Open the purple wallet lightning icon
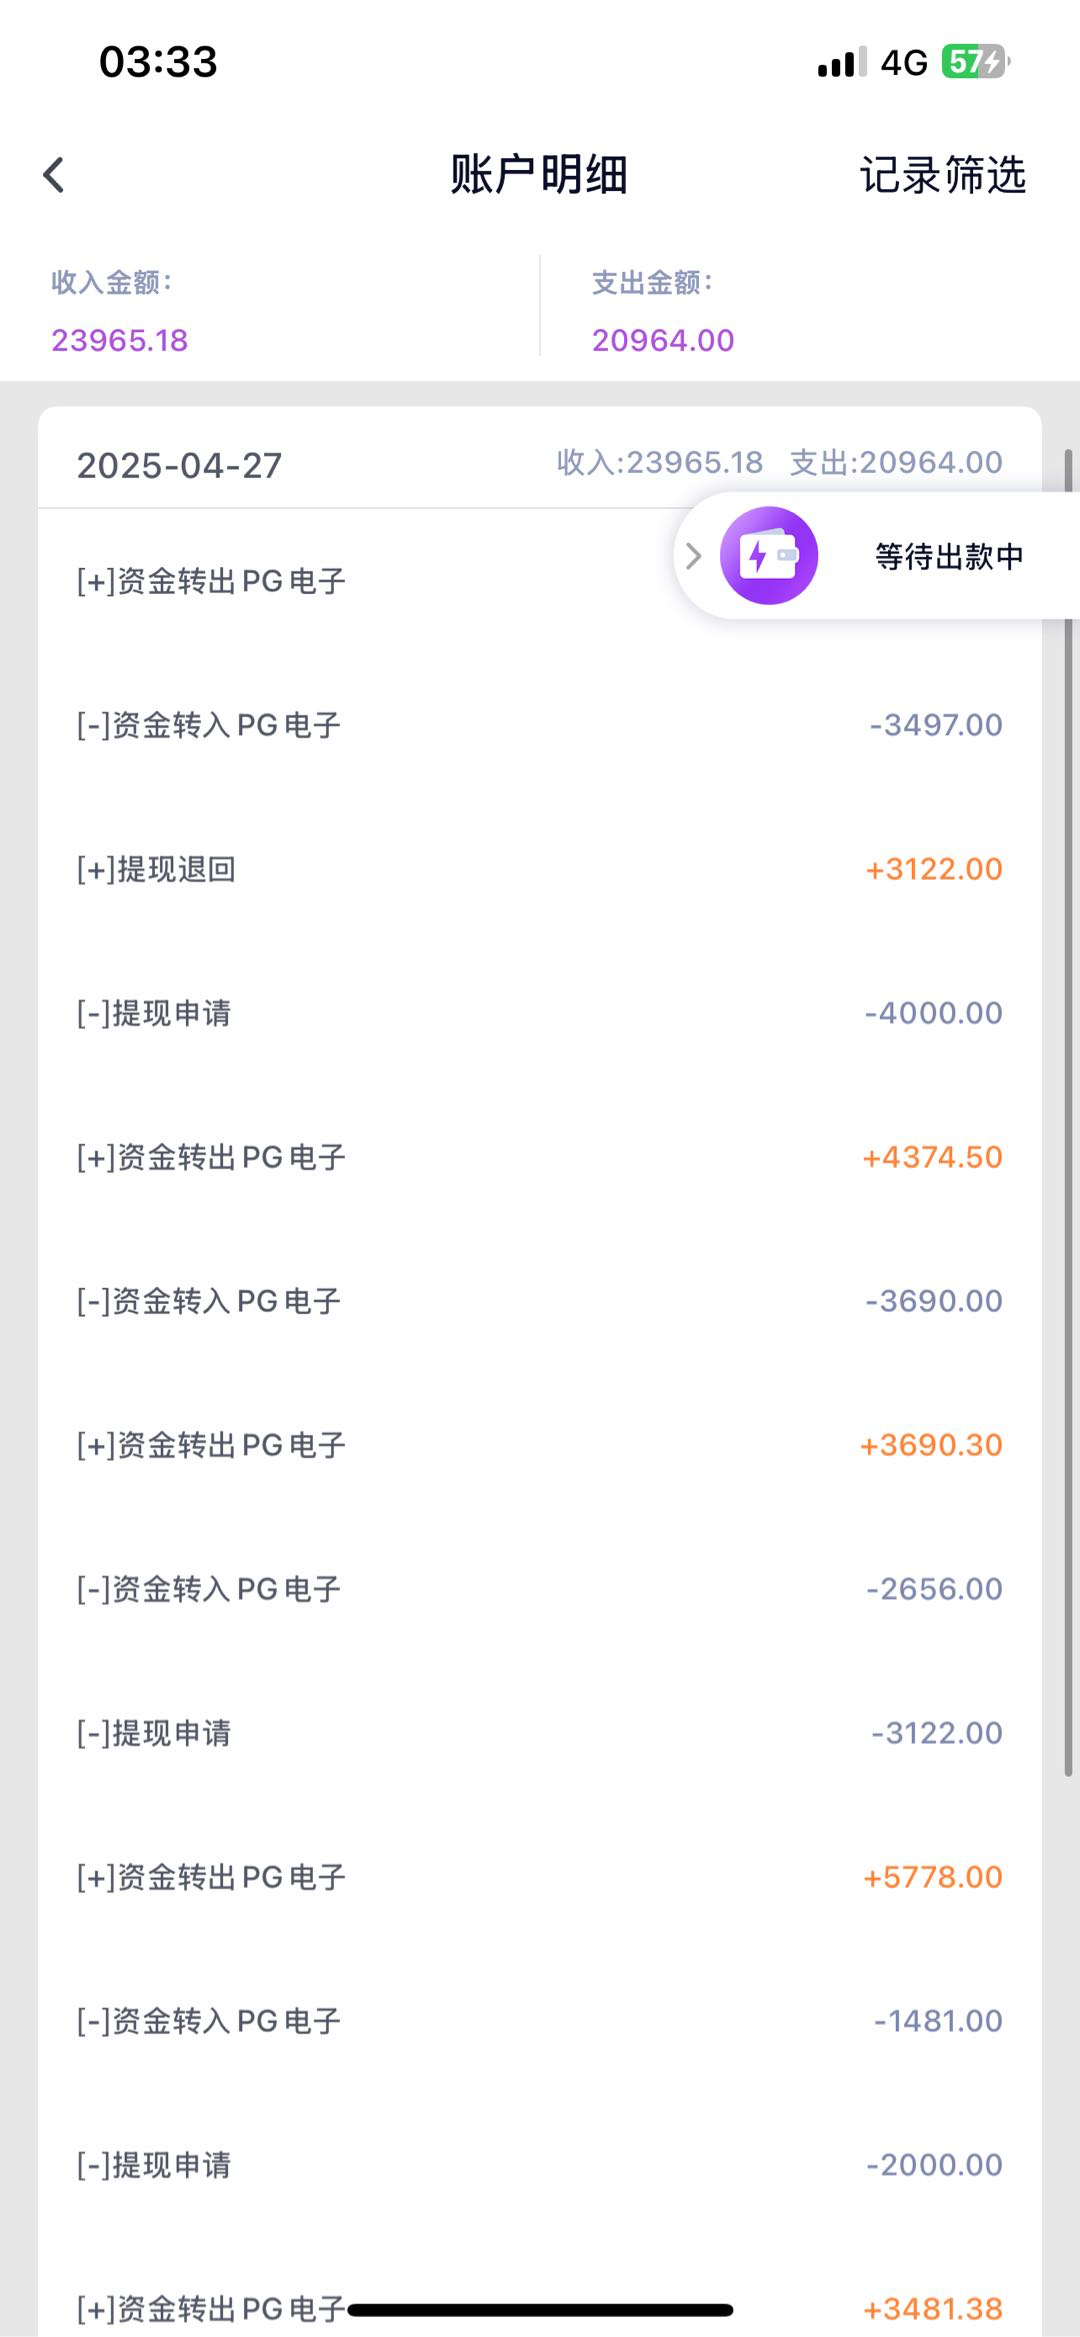Screen dimensions: 1080x2337 coord(768,556)
